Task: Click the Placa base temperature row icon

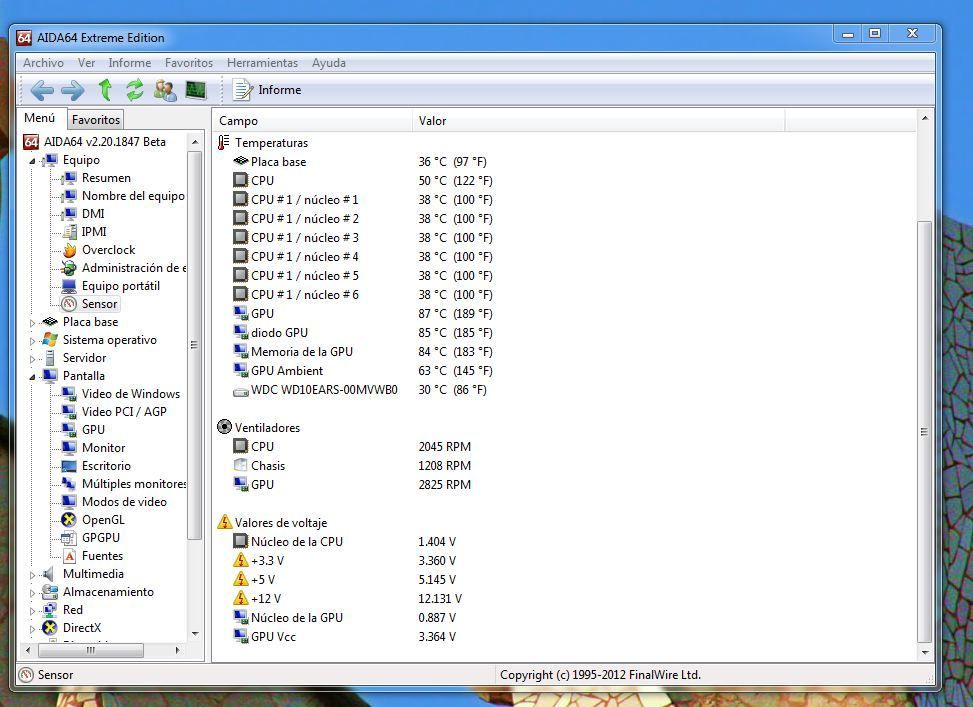Action: pyautogui.click(x=240, y=161)
